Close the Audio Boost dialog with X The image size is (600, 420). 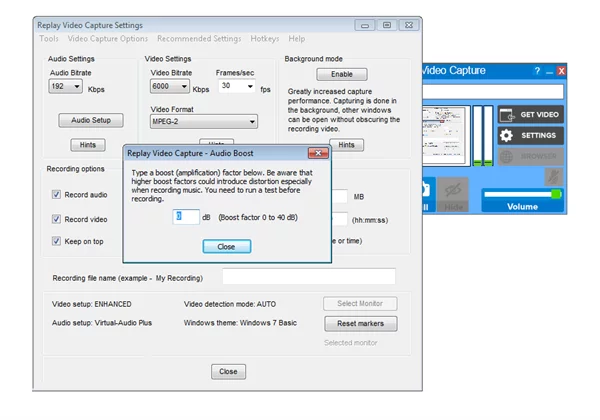(317, 153)
